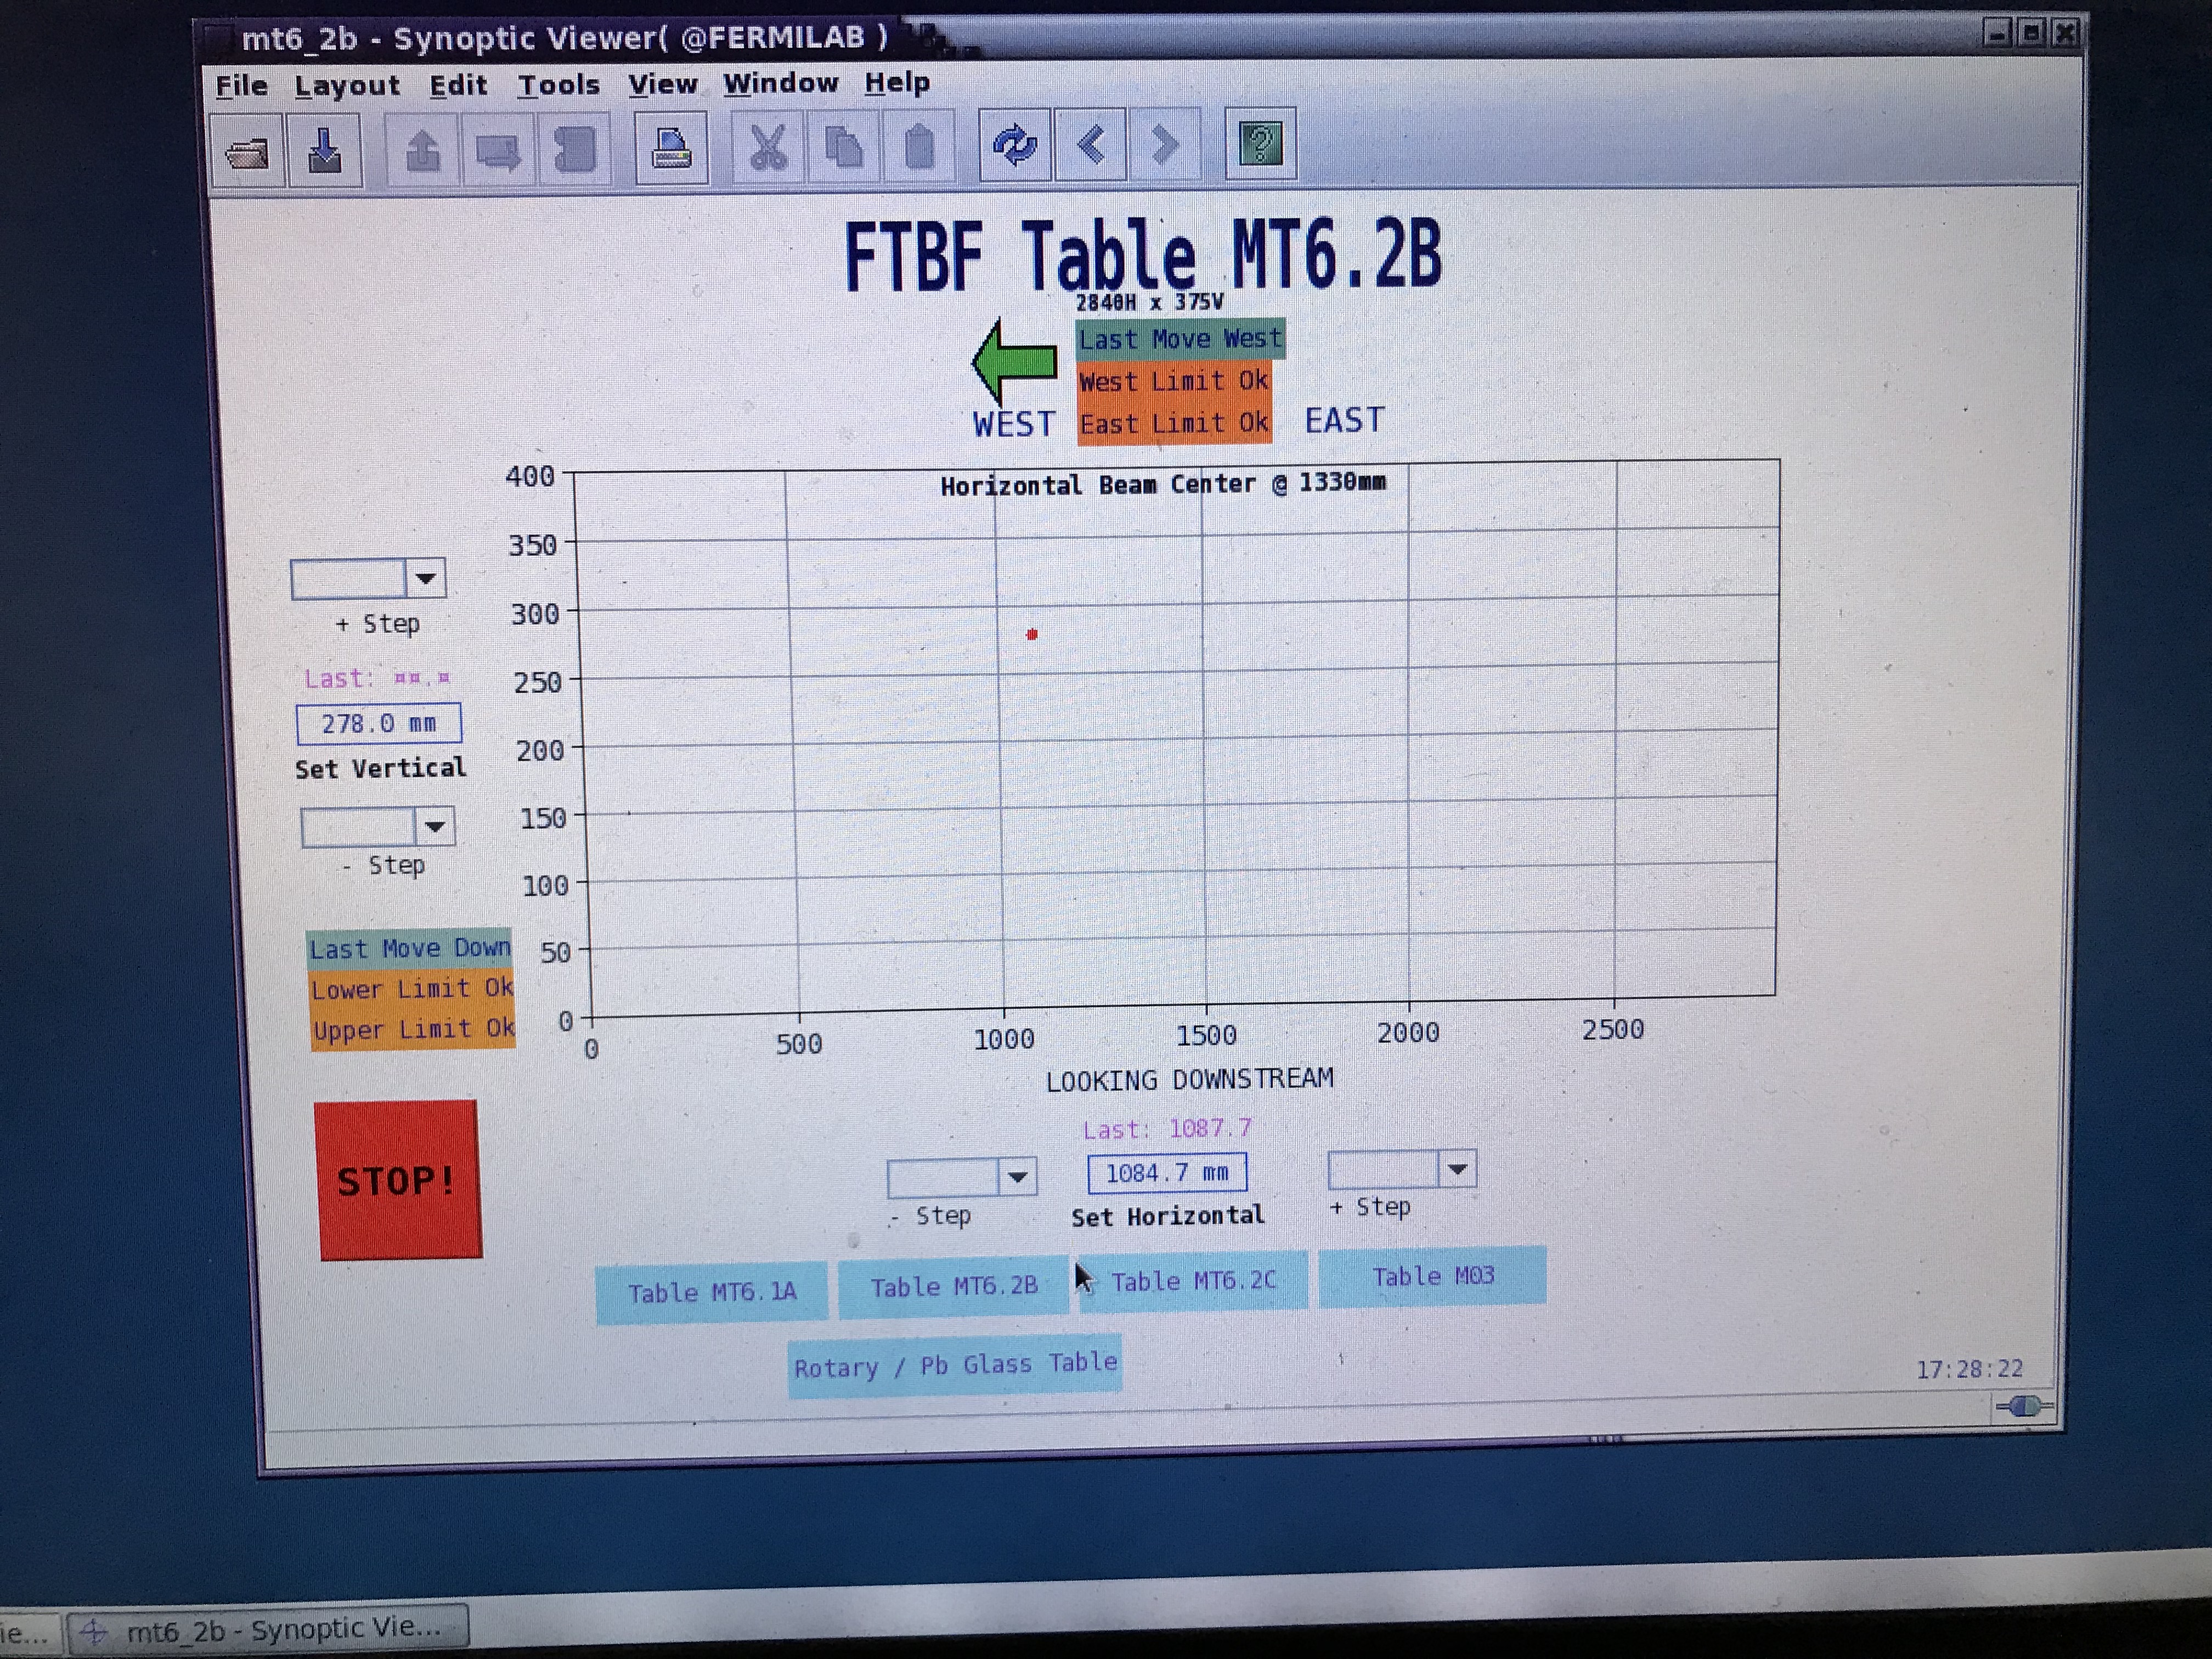2212x1659 pixels.
Task: Click the Set Horizontal 1084.7 mm field
Action: (x=1167, y=1173)
